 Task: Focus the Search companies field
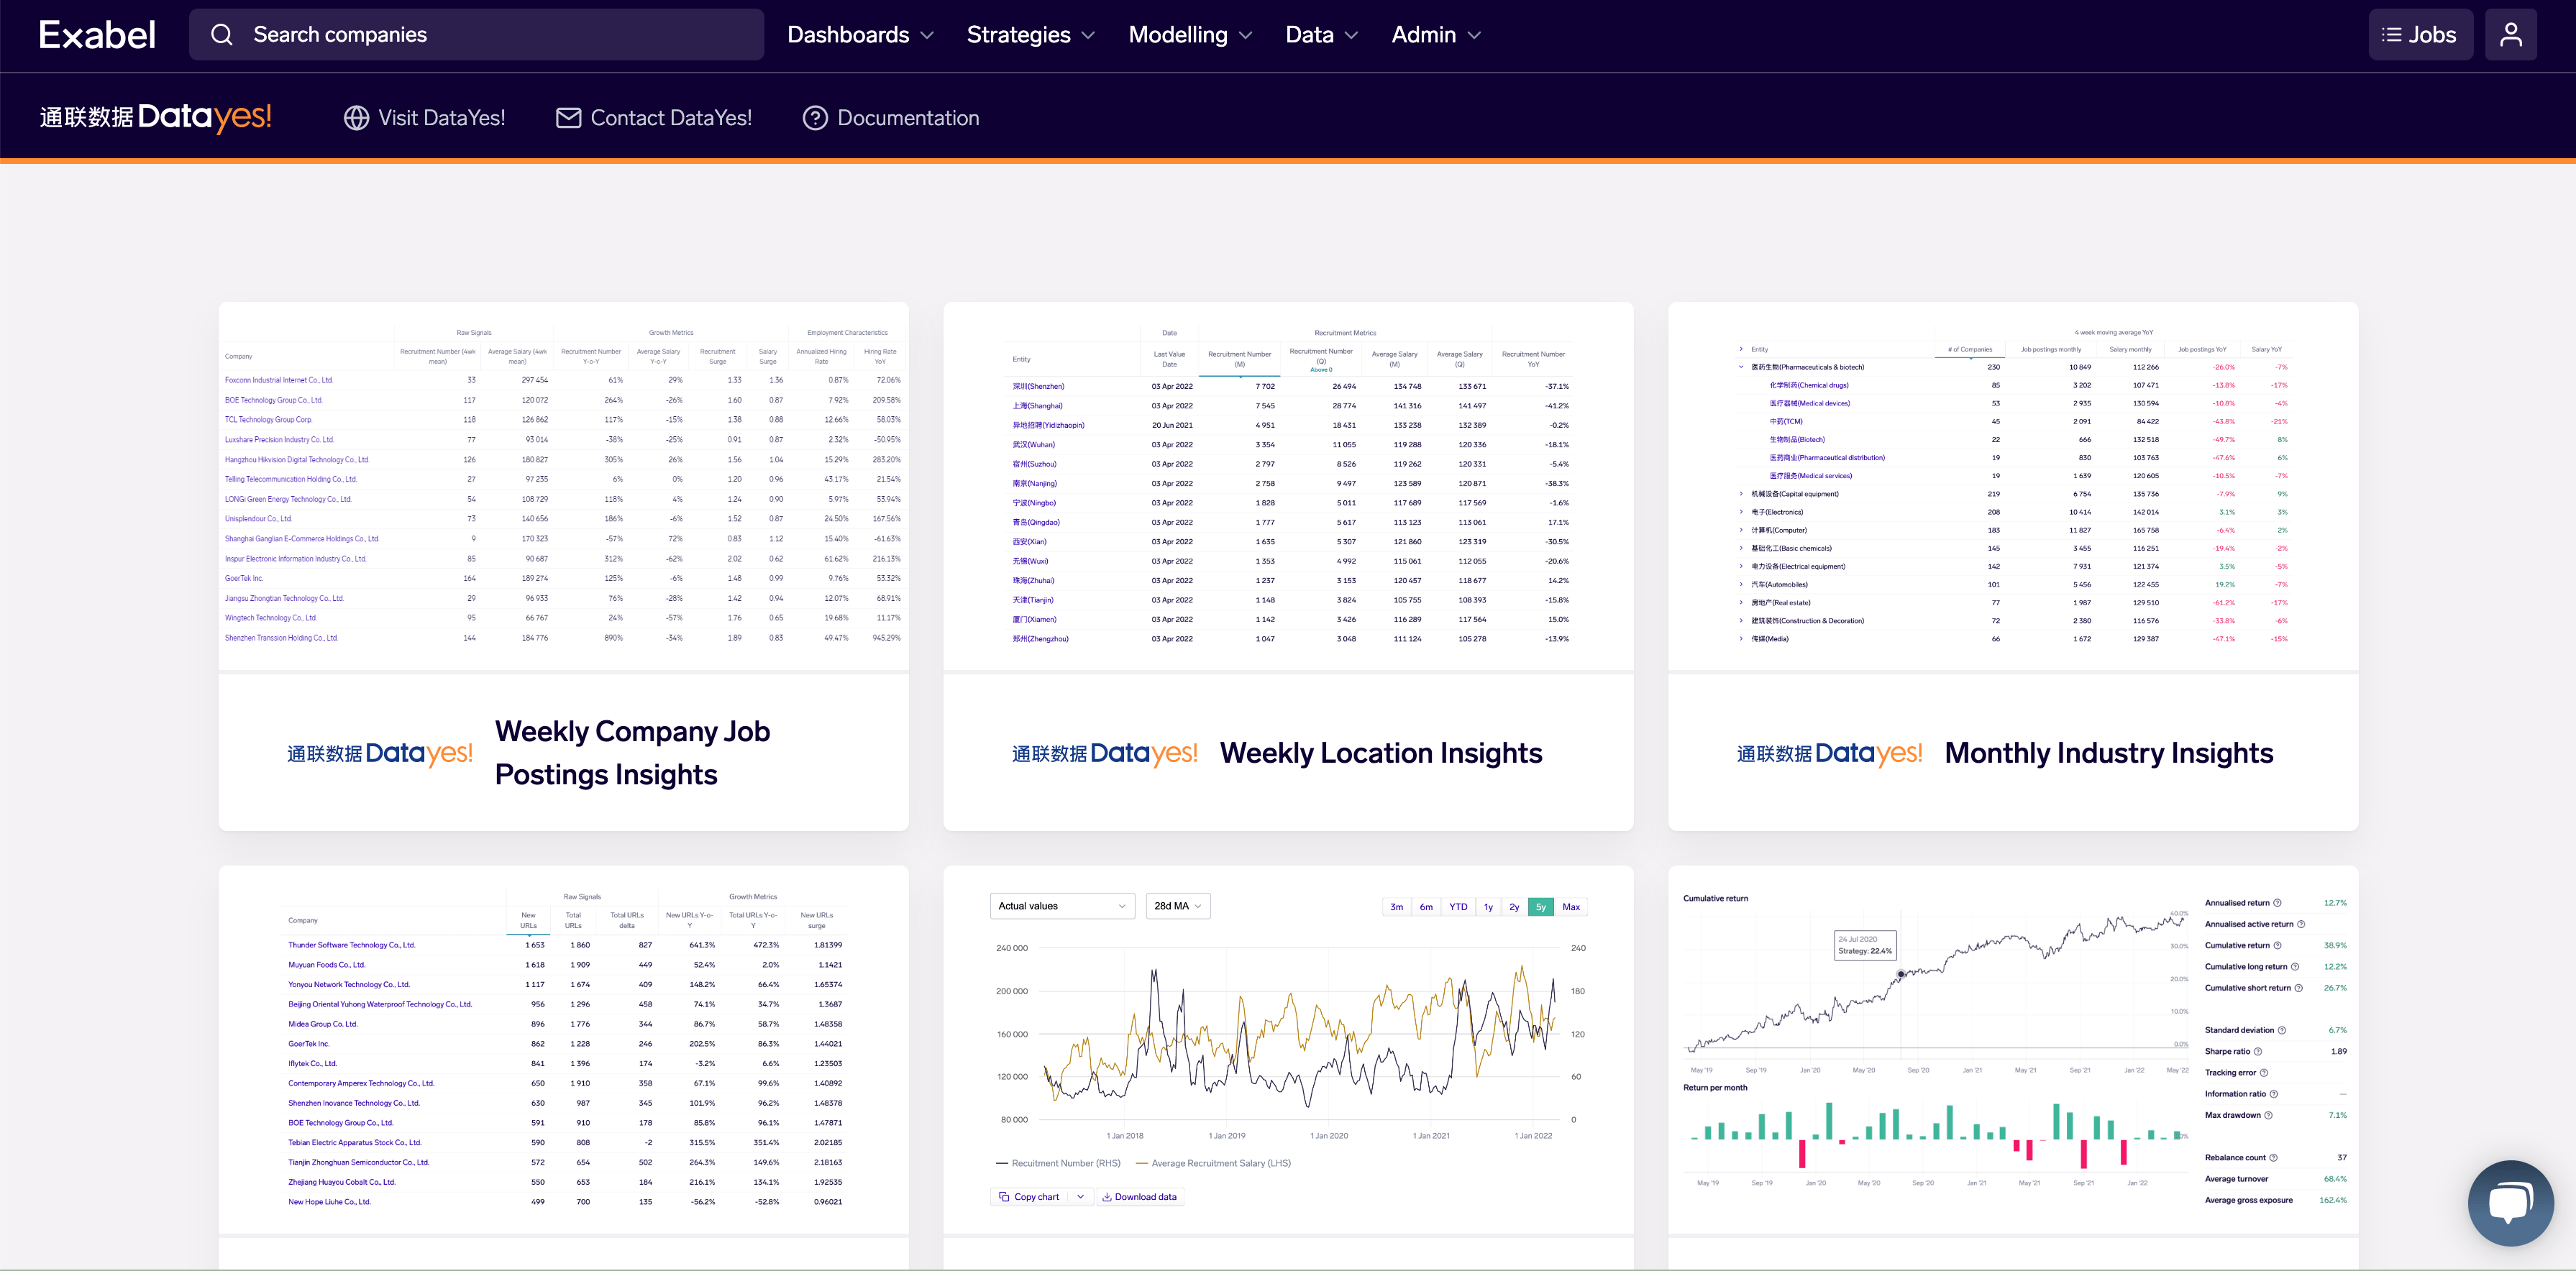click(x=476, y=35)
